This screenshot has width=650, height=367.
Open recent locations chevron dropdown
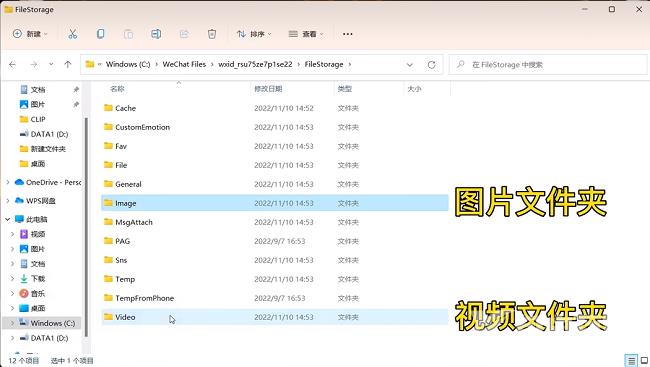tap(51, 65)
